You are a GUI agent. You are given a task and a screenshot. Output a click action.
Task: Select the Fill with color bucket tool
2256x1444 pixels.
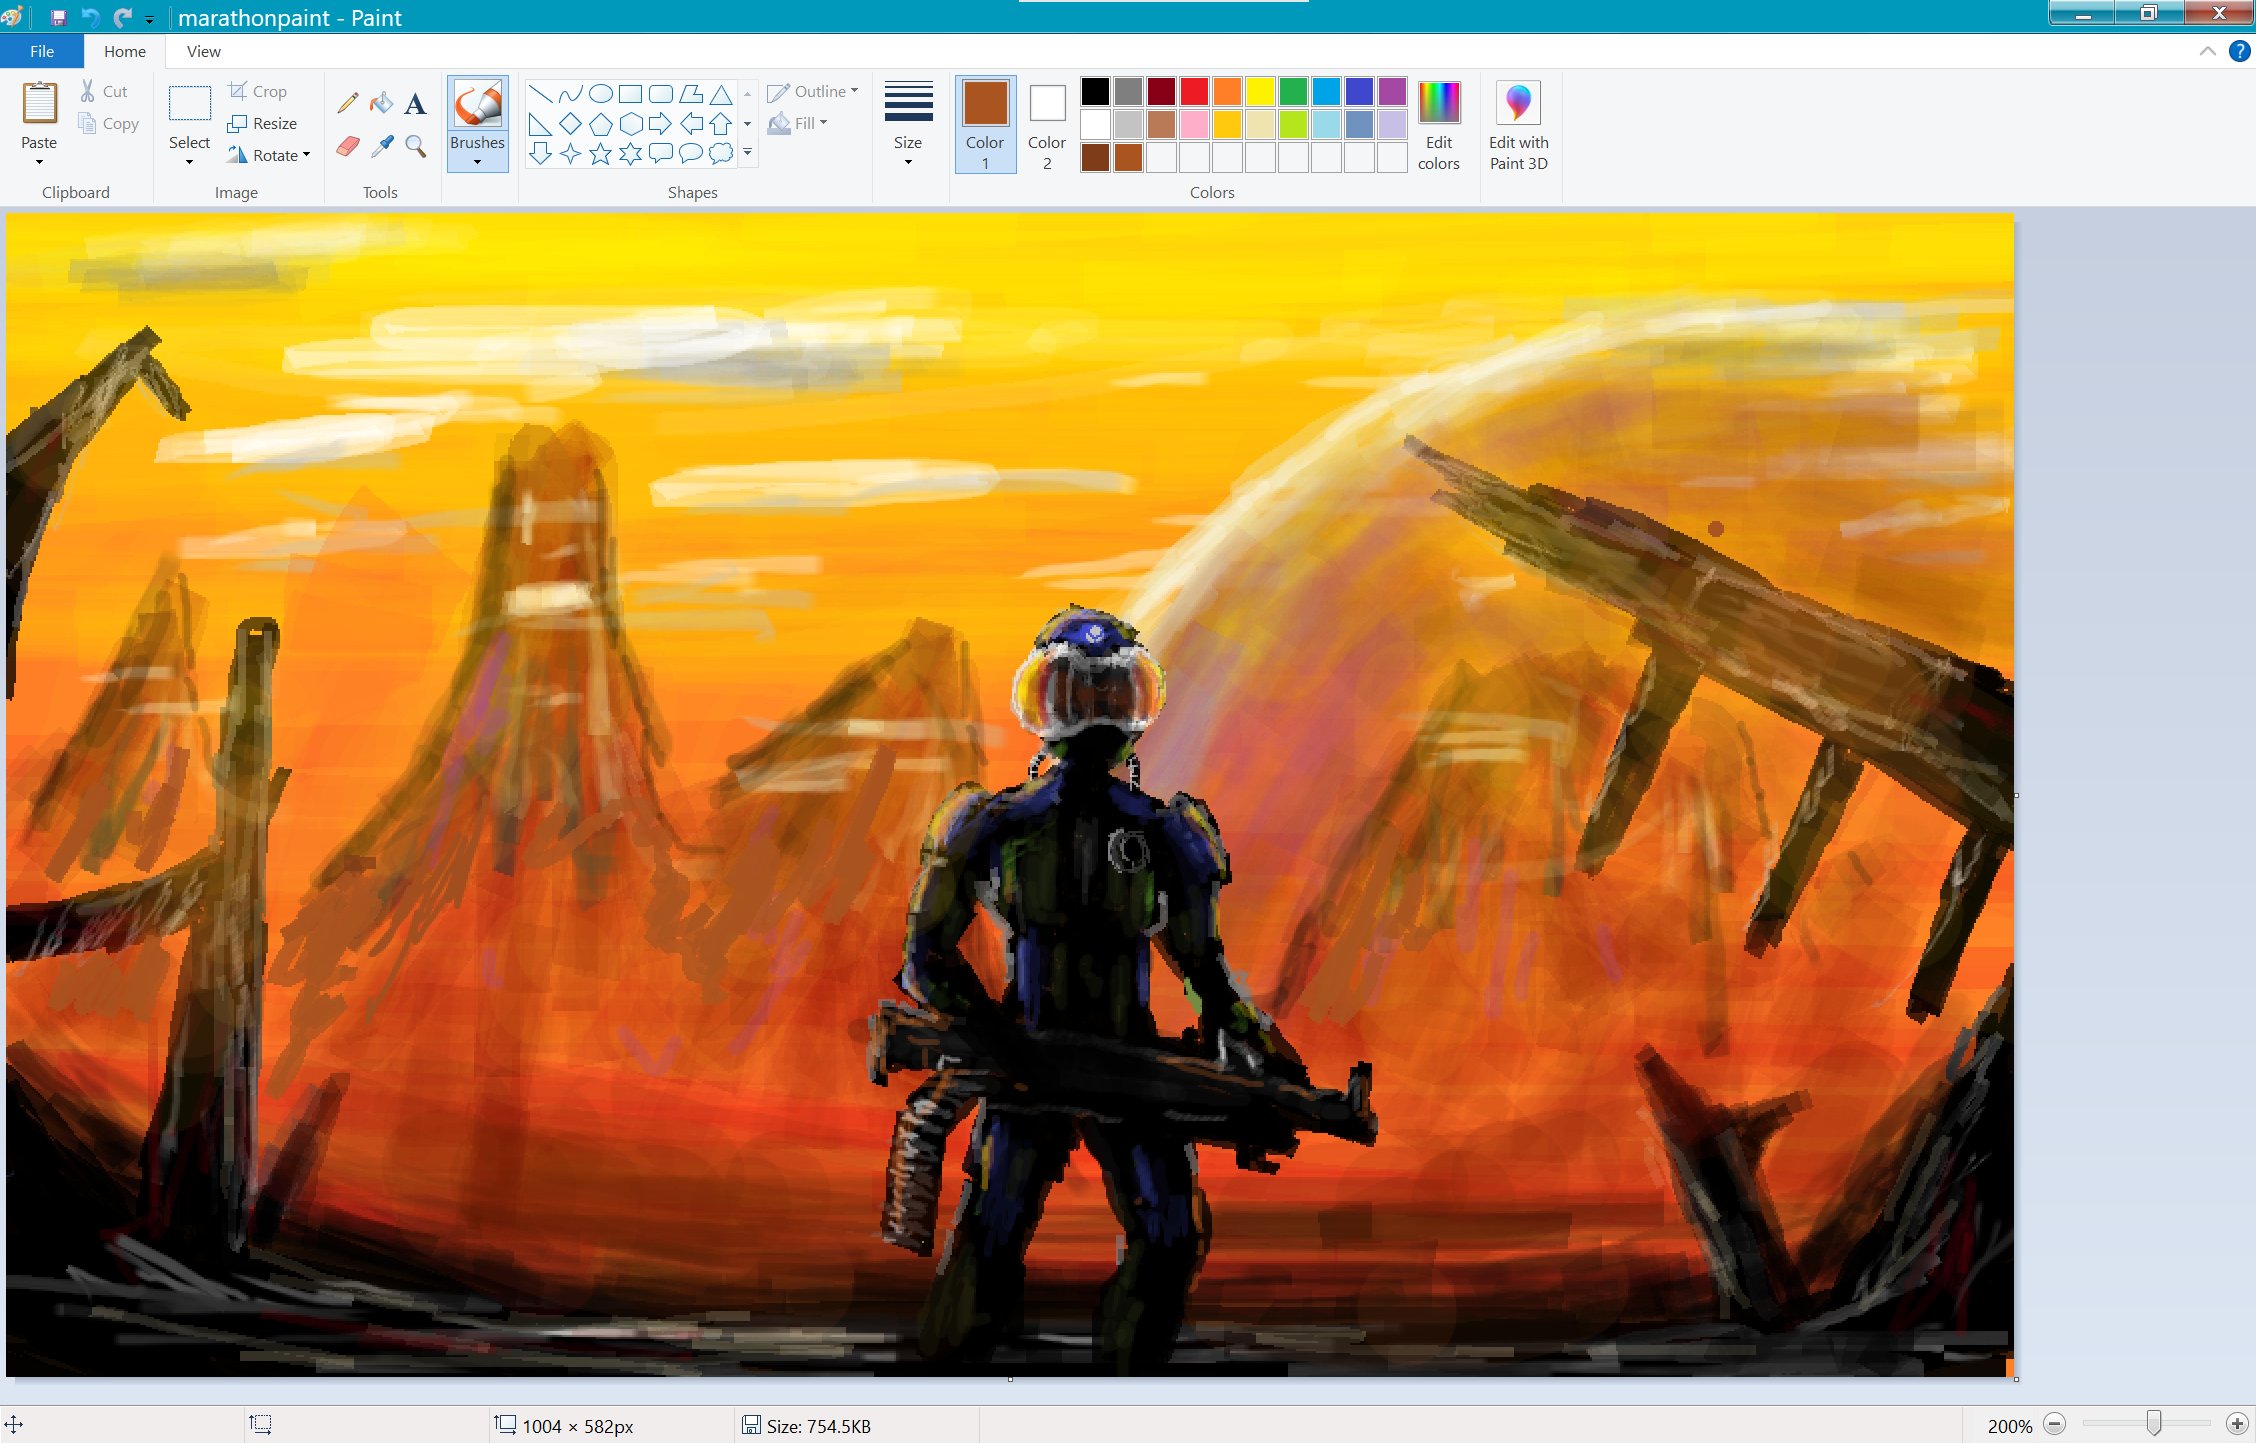click(381, 103)
